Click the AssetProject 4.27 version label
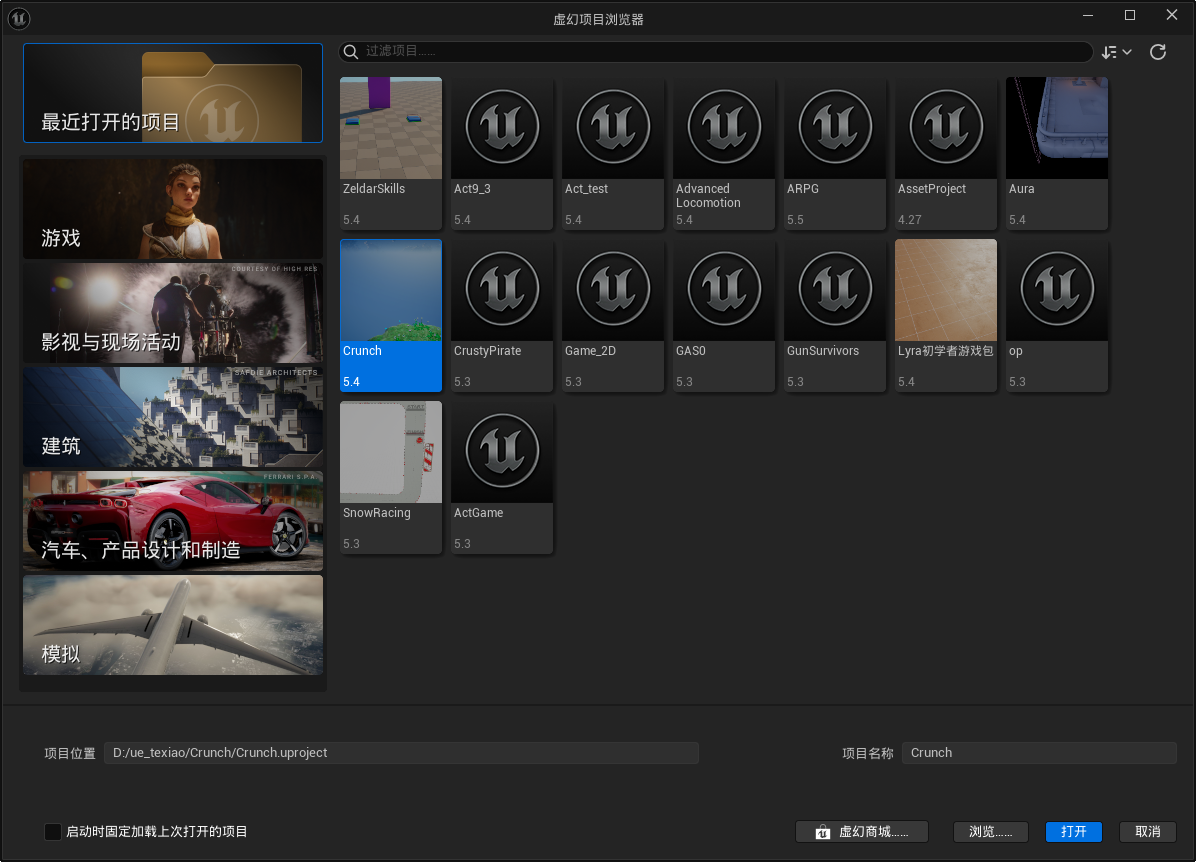Image resolution: width=1196 pixels, height=862 pixels. coord(909,220)
